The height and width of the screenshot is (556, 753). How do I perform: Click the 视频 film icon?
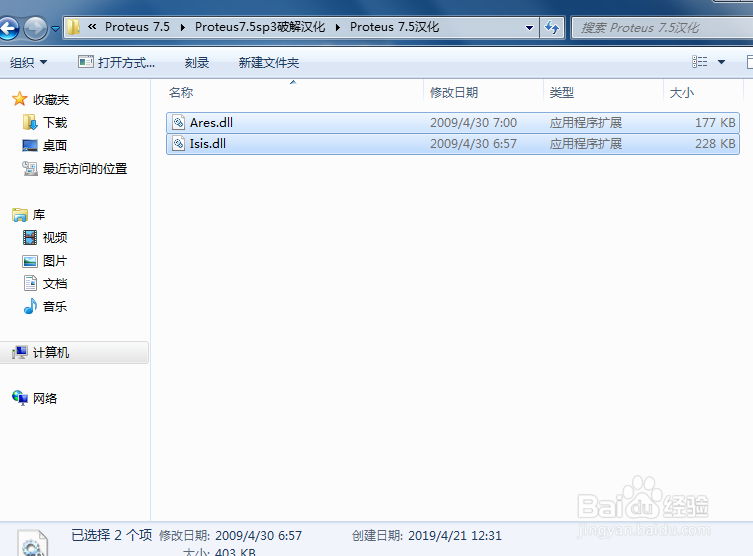pyautogui.click(x=30, y=238)
